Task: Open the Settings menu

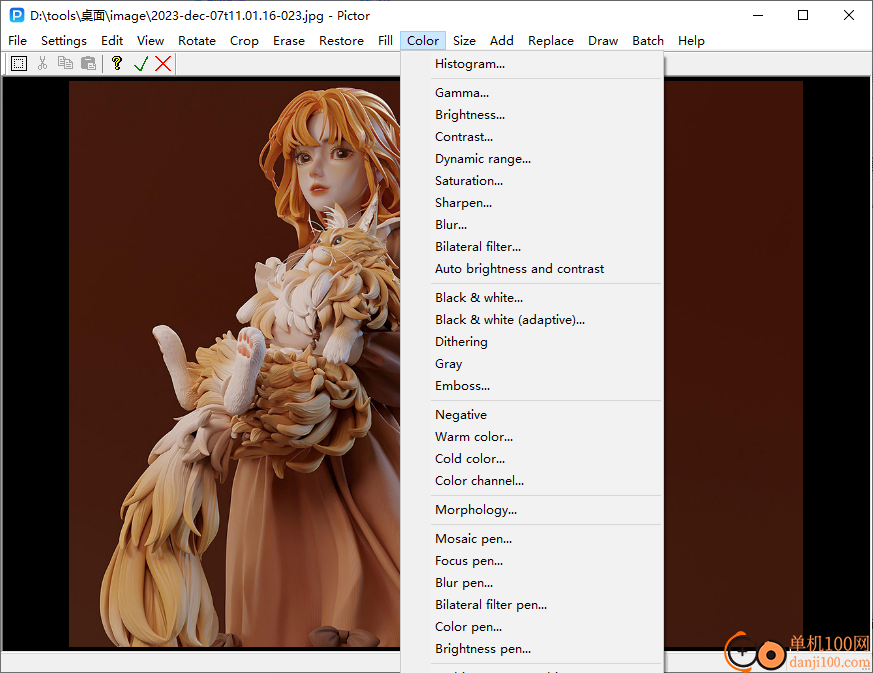Action: pos(63,41)
